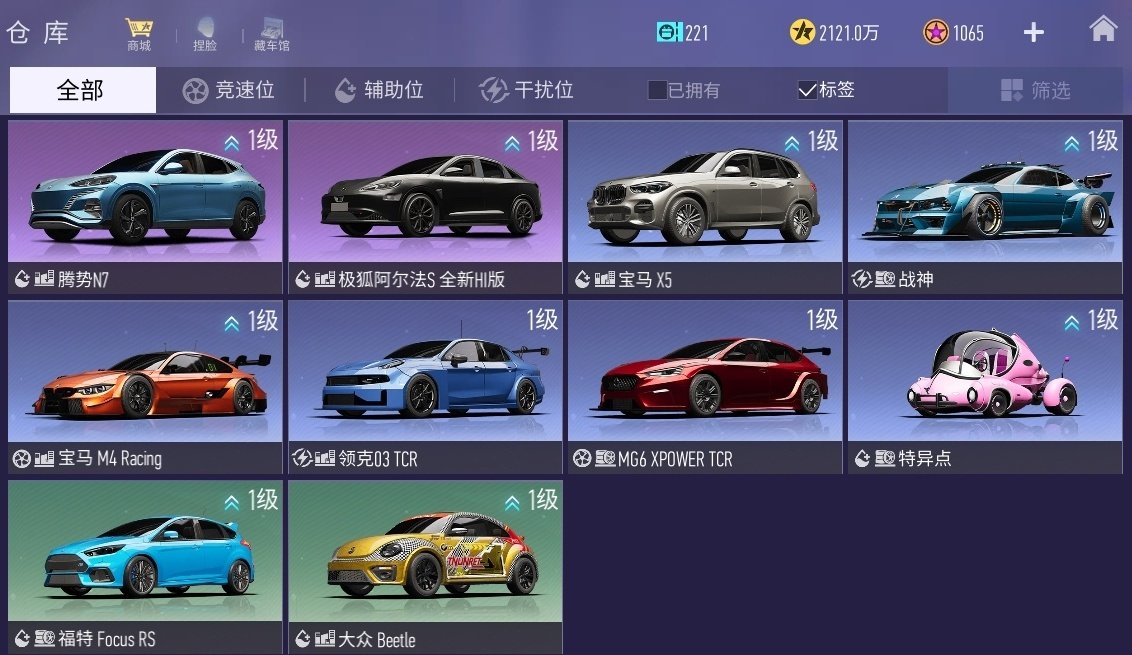1132x655 pixels.
Task: Tap the gold coin currency icon
Action: (x=802, y=32)
